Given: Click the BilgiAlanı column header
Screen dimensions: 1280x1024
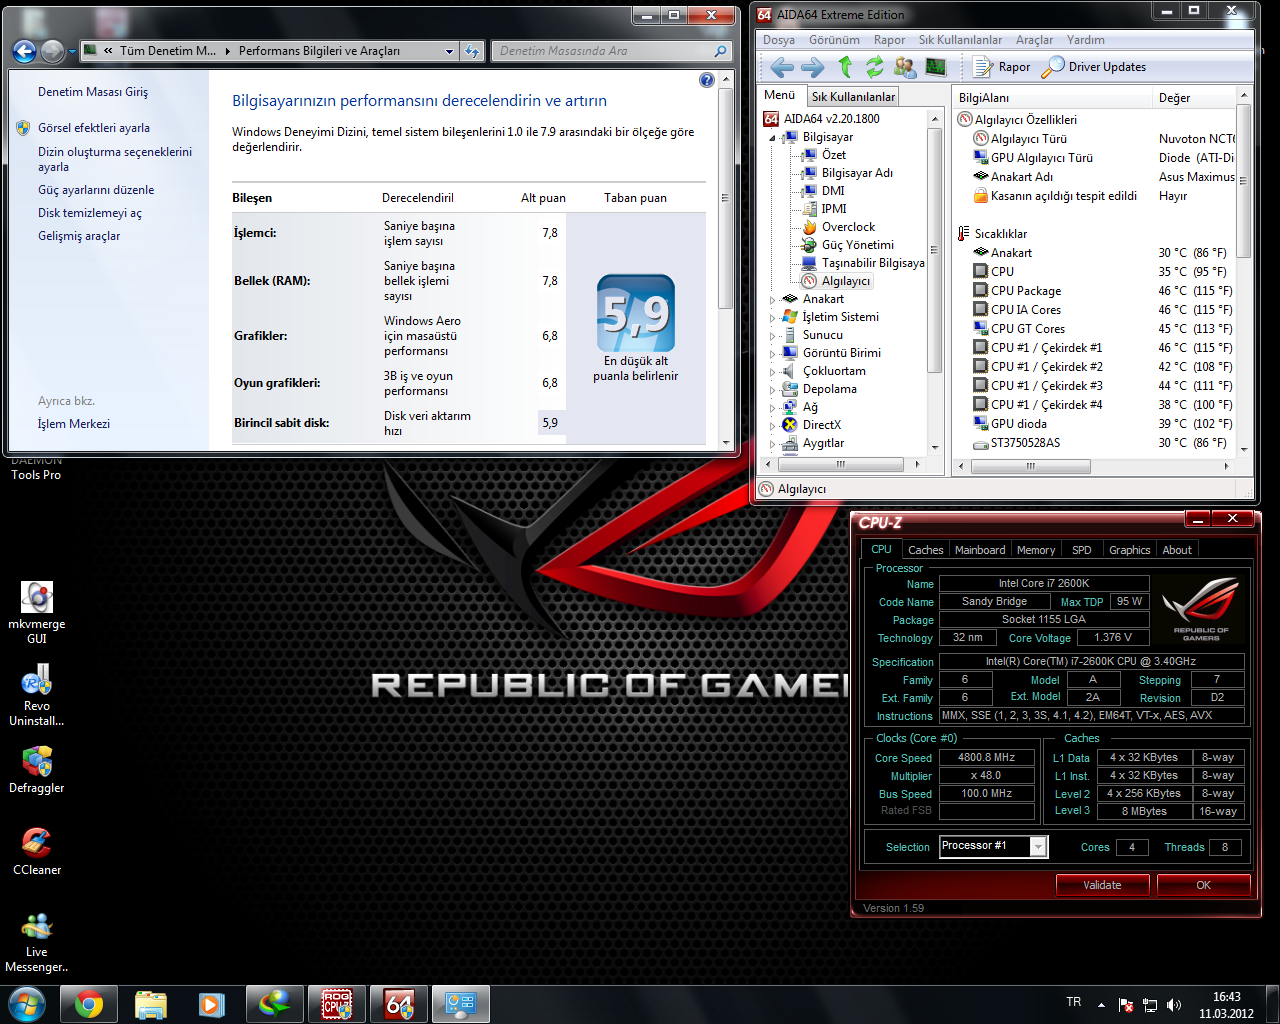Looking at the screenshot, I should pos(1052,98).
